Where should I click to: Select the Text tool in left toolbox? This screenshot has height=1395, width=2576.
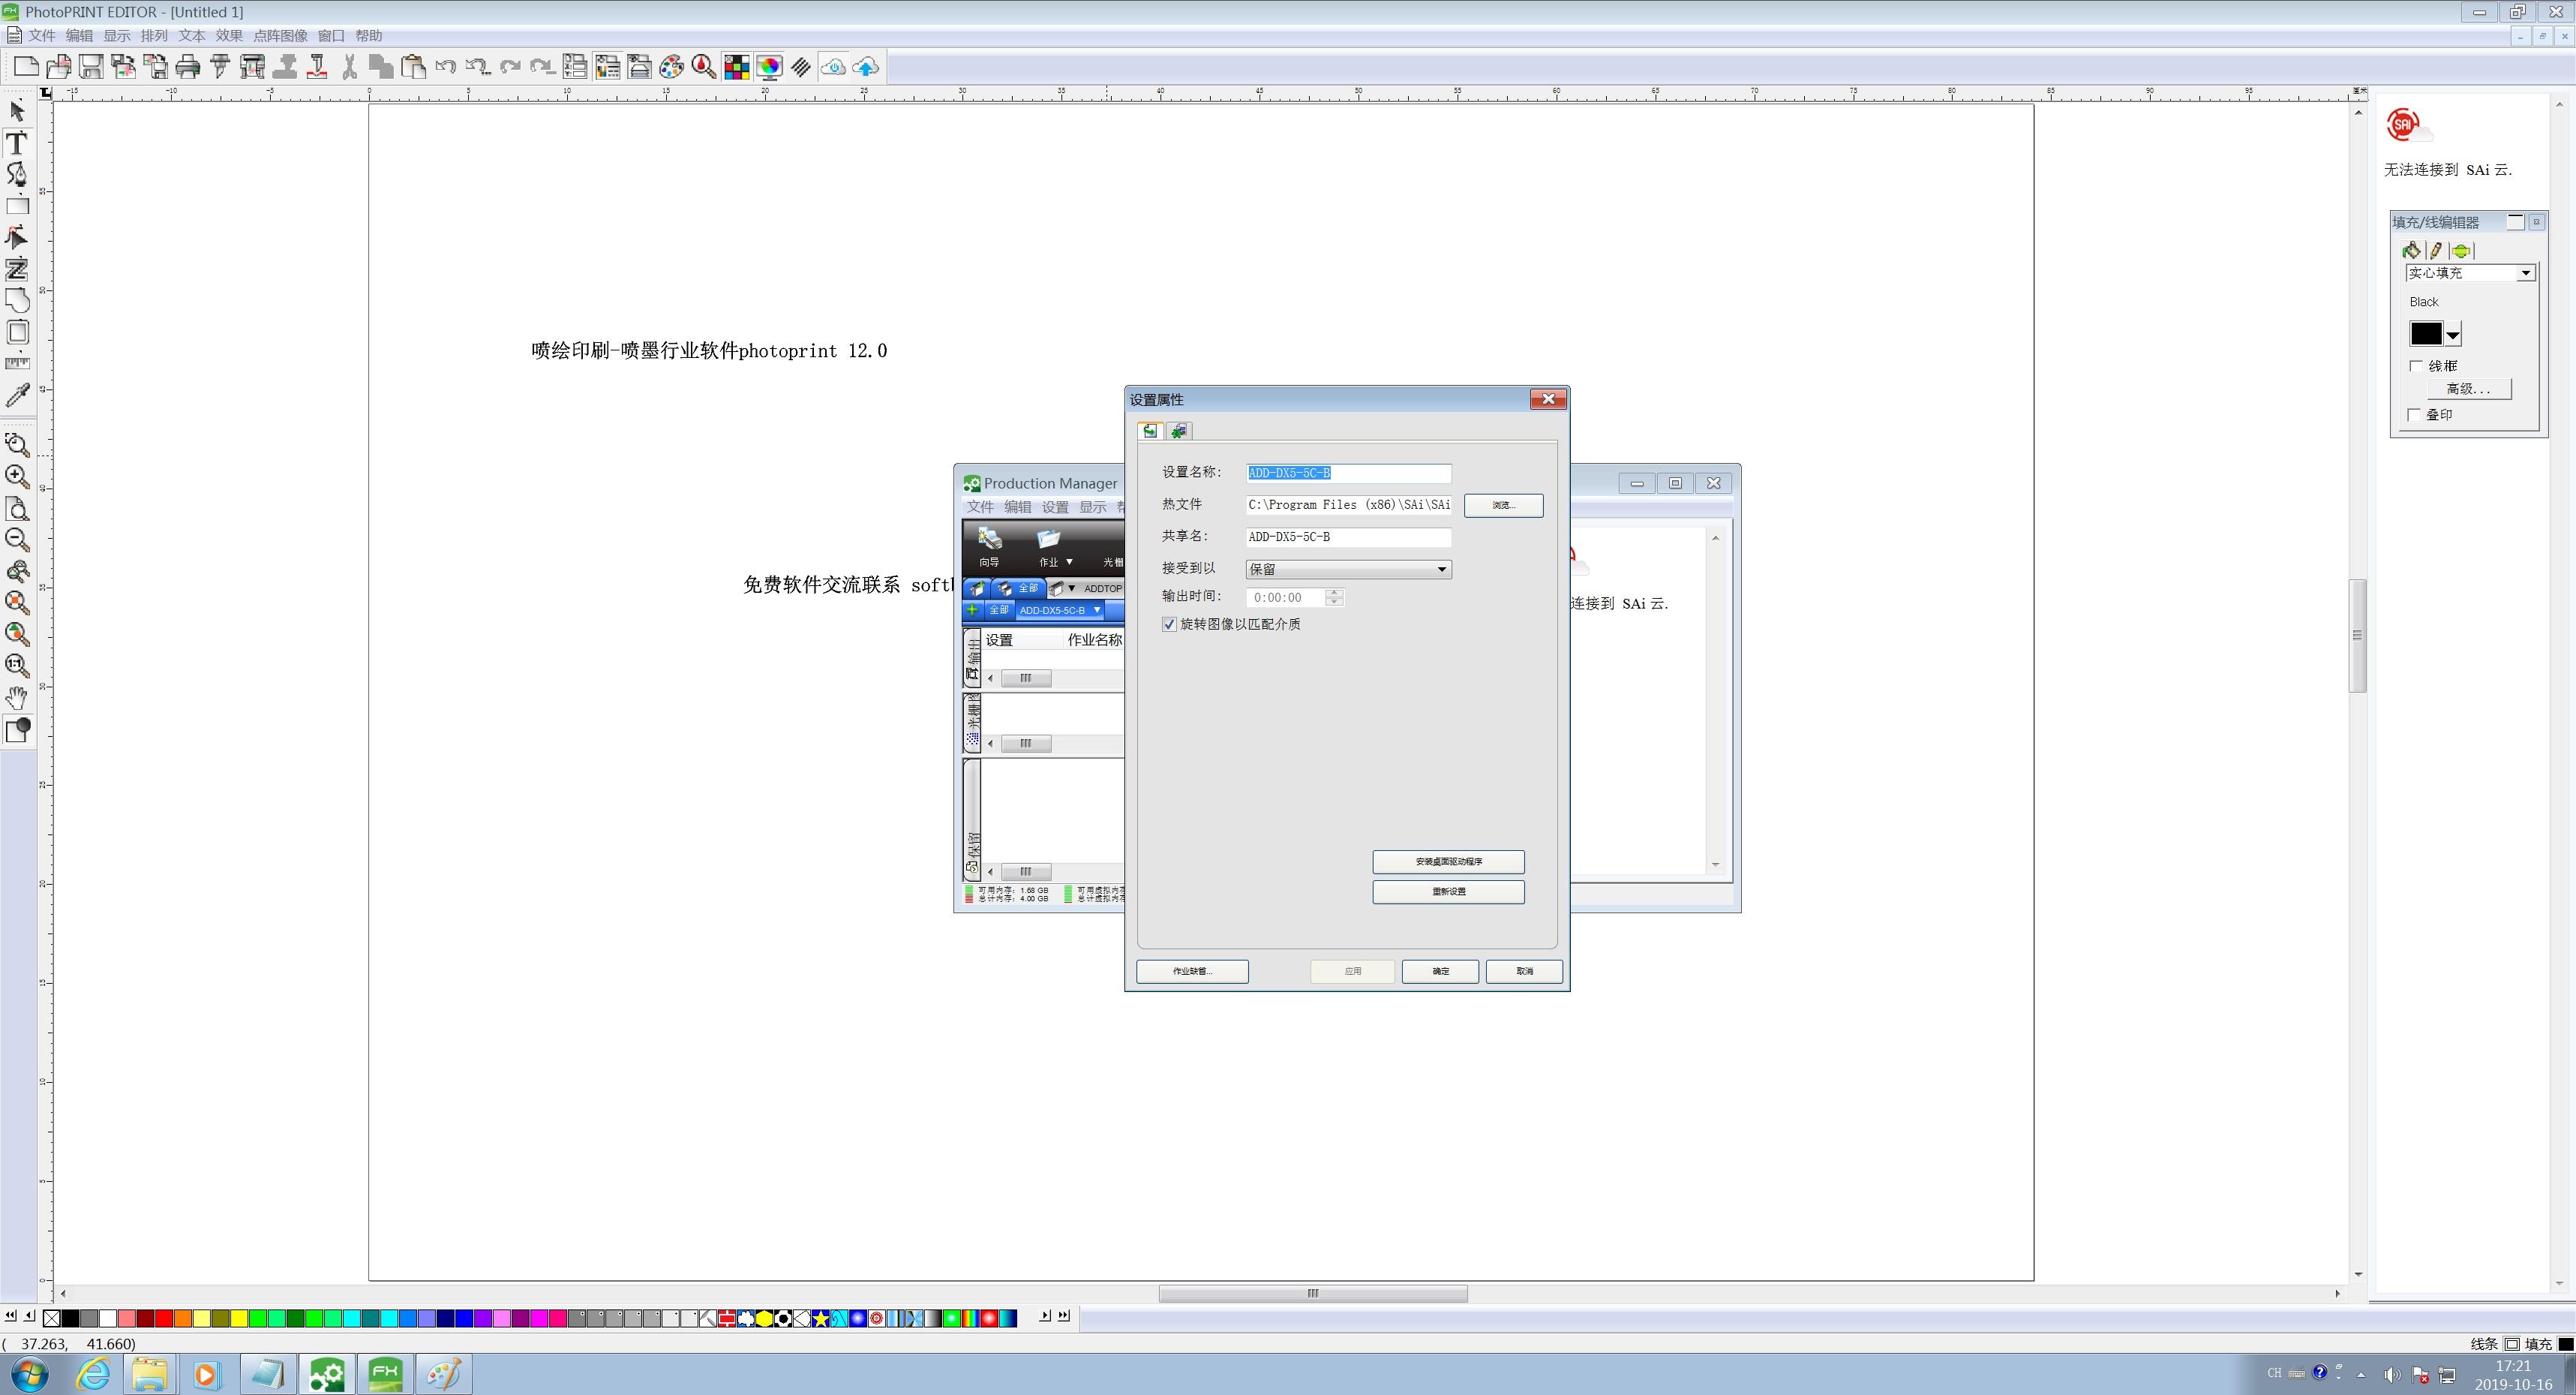click(x=17, y=142)
